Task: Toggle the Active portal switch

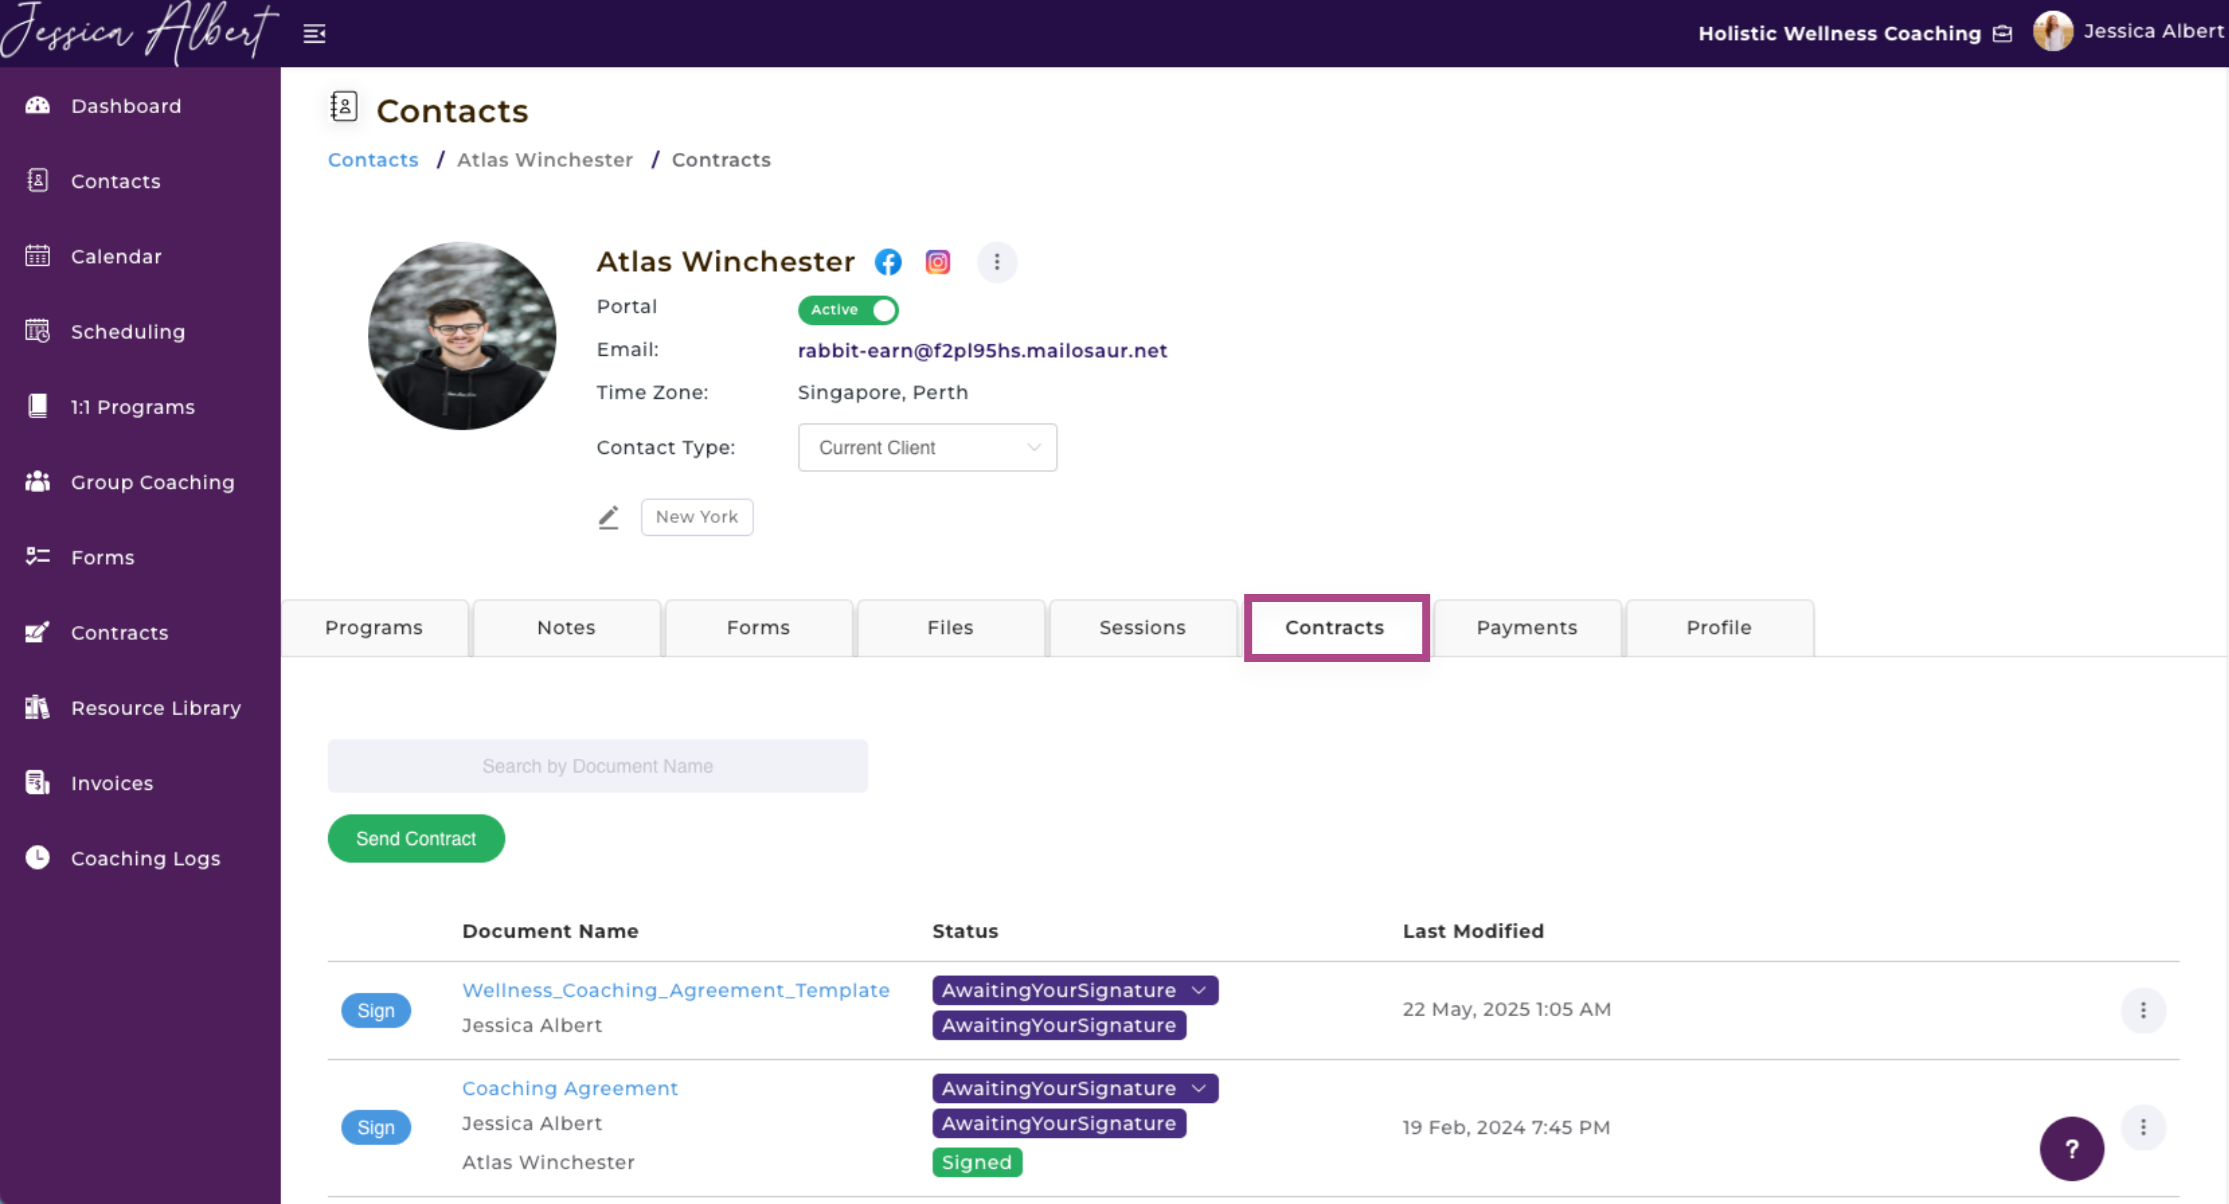Action: pyautogui.click(x=849, y=310)
